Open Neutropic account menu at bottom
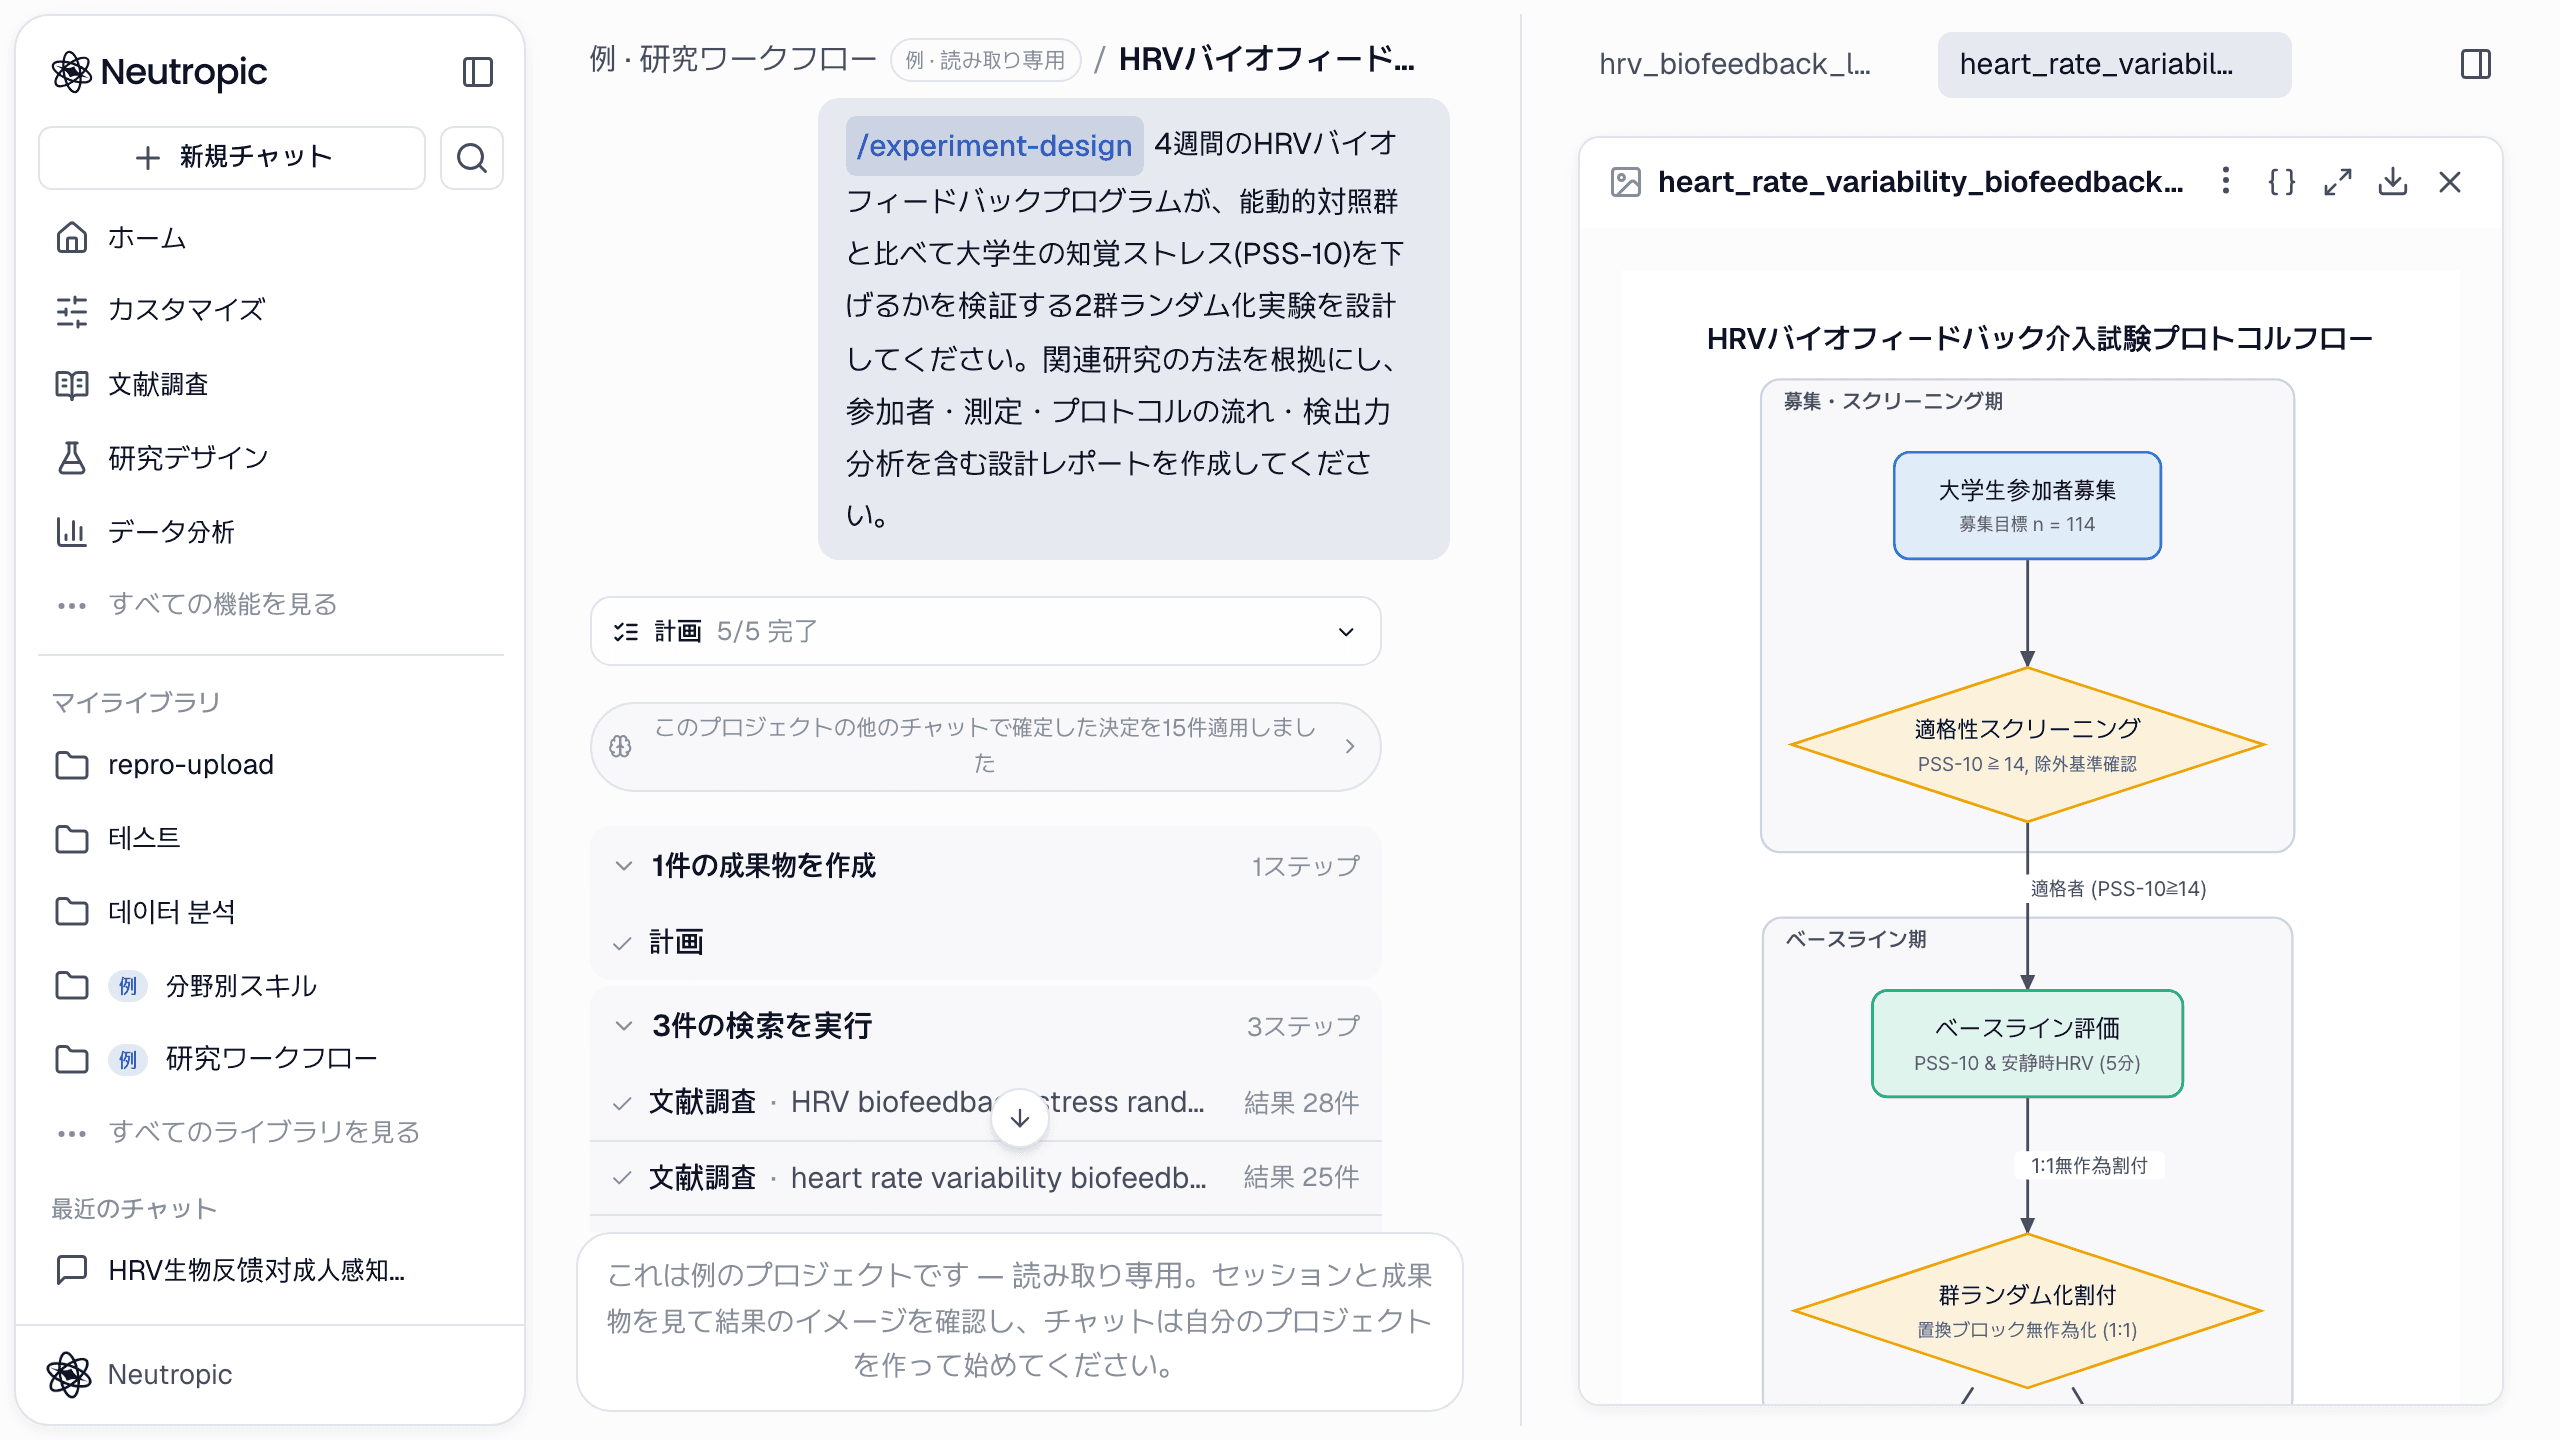The width and height of the screenshot is (2560, 1440). click(270, 1374)
